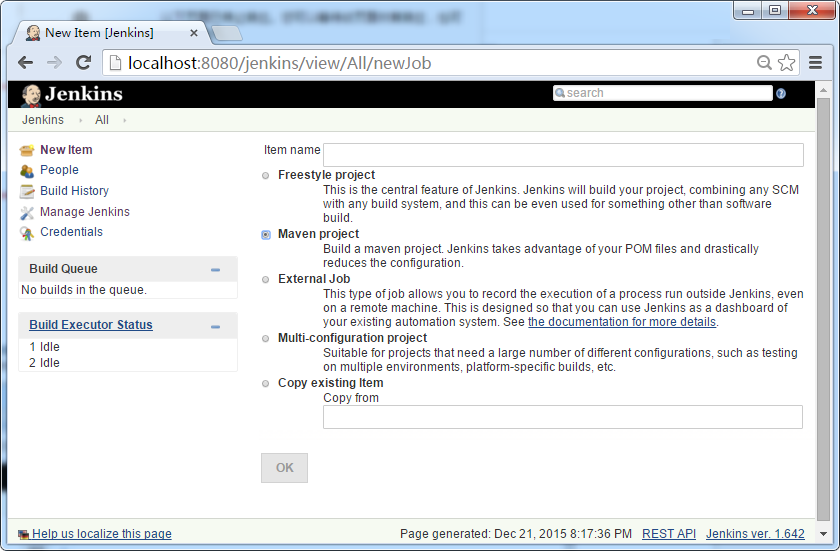Open the Manage Jenkins sidebar link
Viewport: 840px width, 551px height.
[x=85, y=212]
